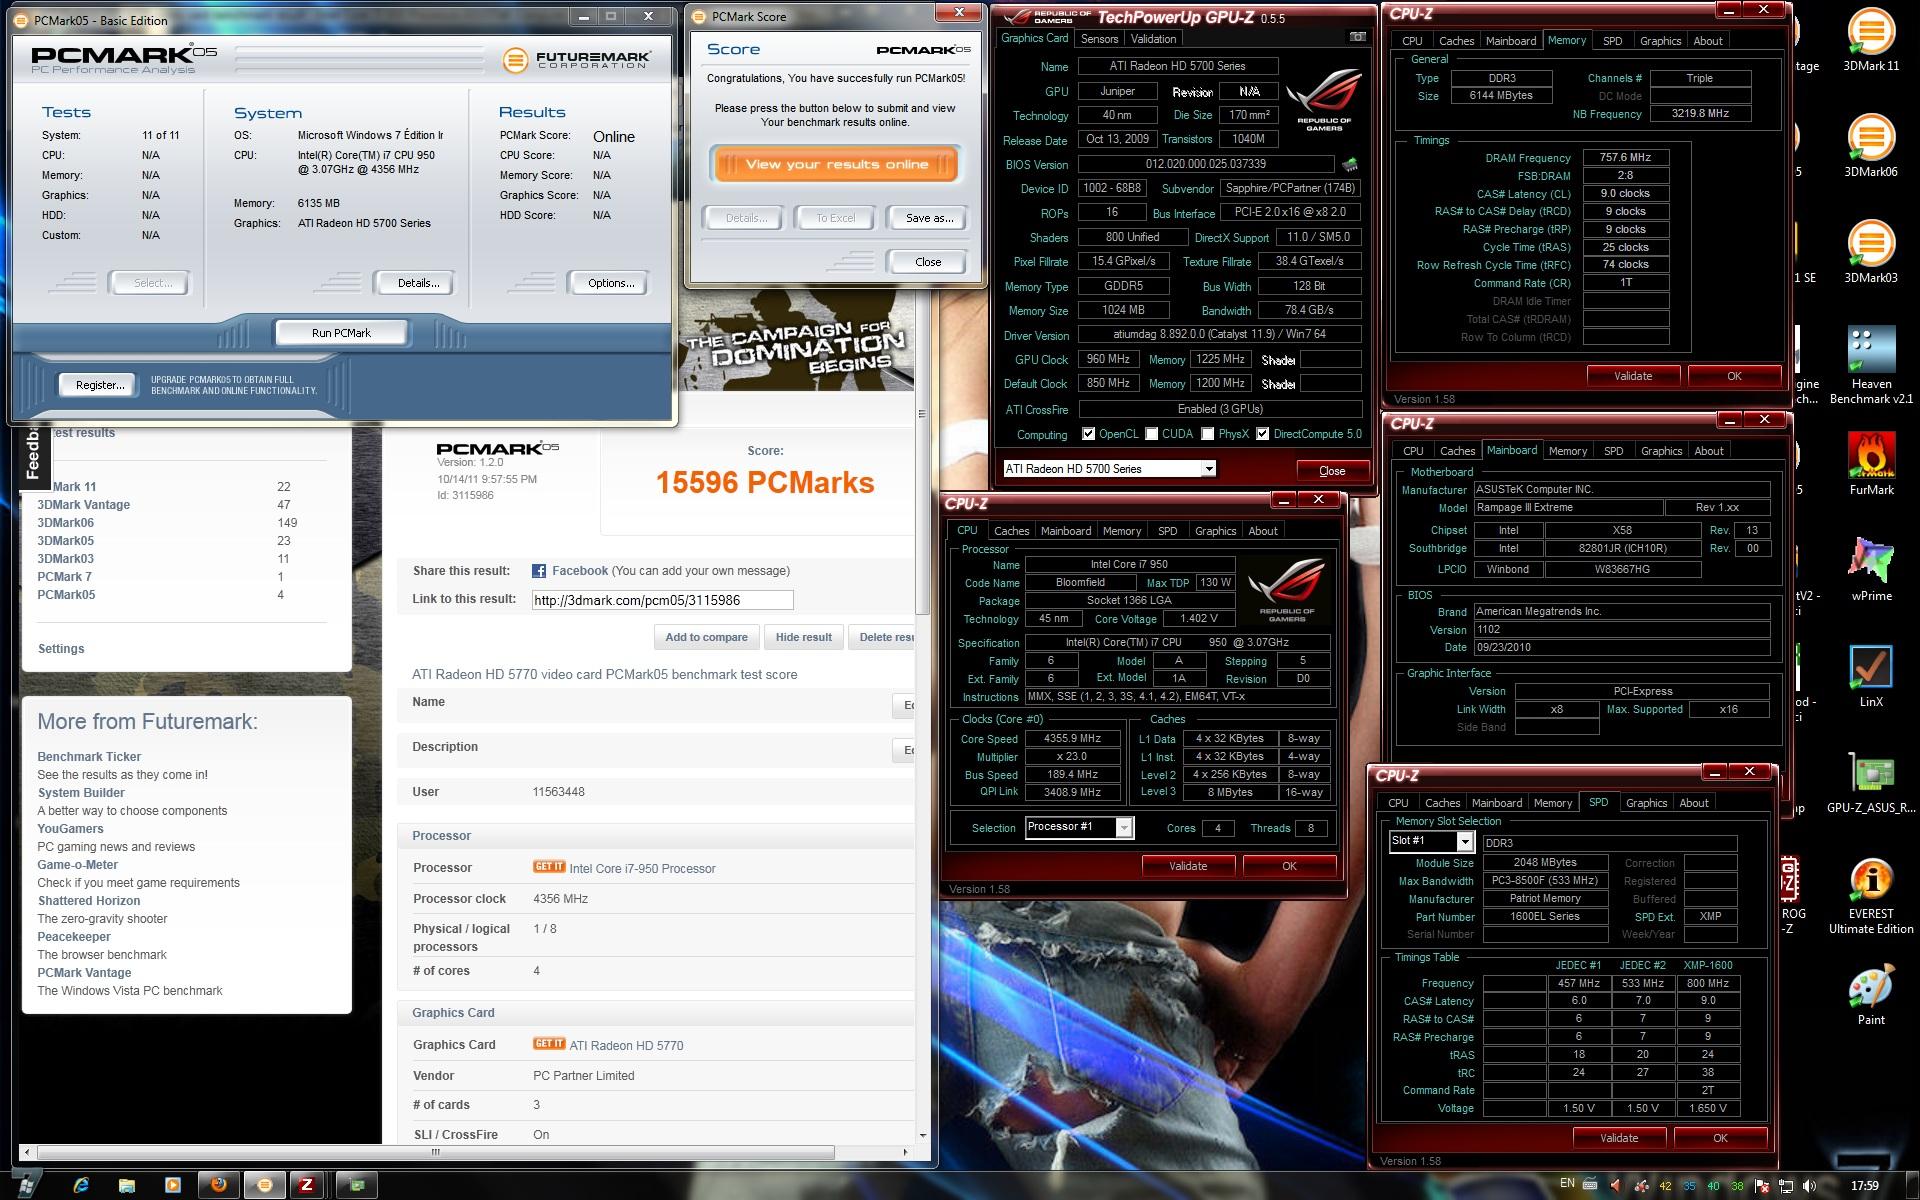Click the Options... button in PCMark05

611,283
